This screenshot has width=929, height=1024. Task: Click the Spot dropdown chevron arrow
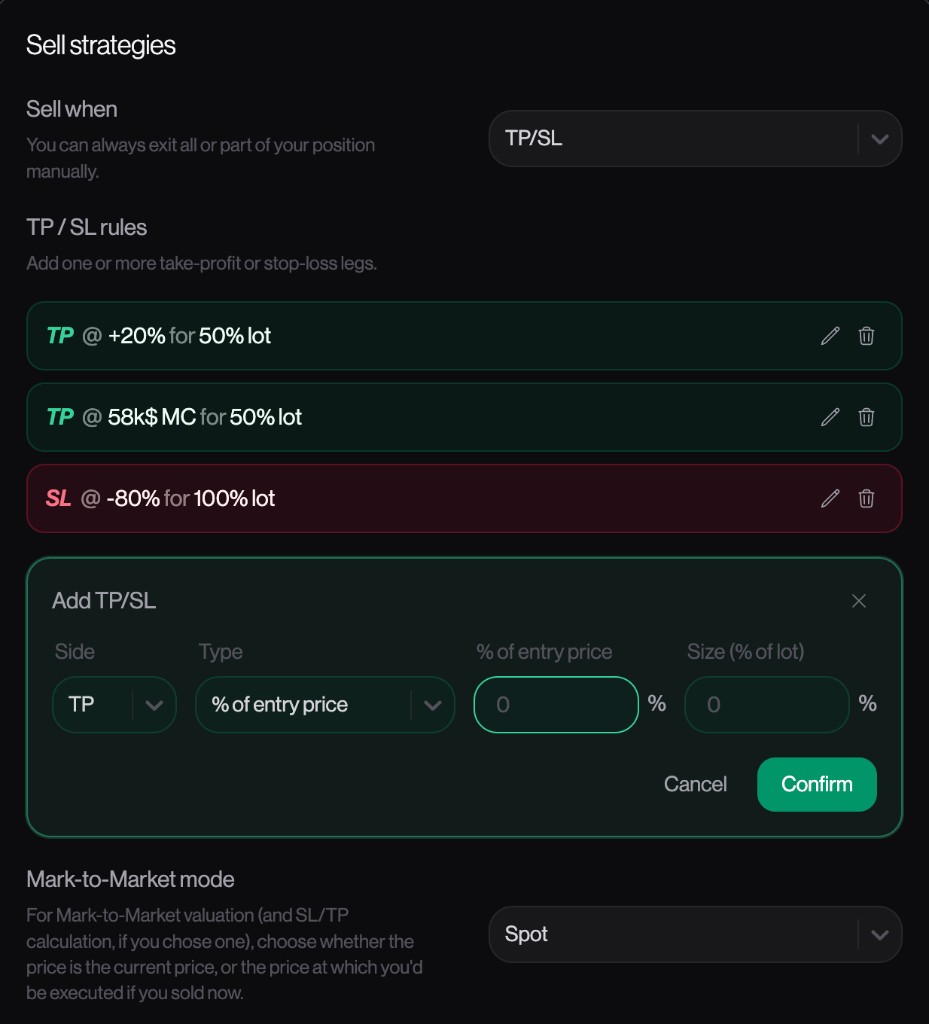879,935
